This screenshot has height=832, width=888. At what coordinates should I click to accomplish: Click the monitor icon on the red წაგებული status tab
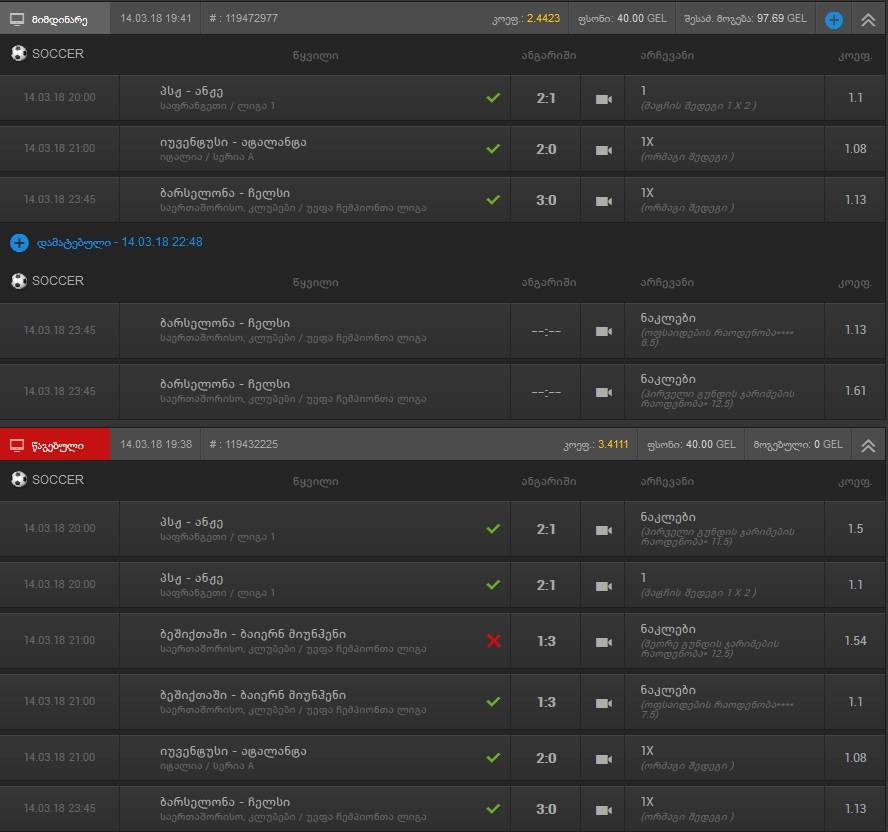point(17,445)
